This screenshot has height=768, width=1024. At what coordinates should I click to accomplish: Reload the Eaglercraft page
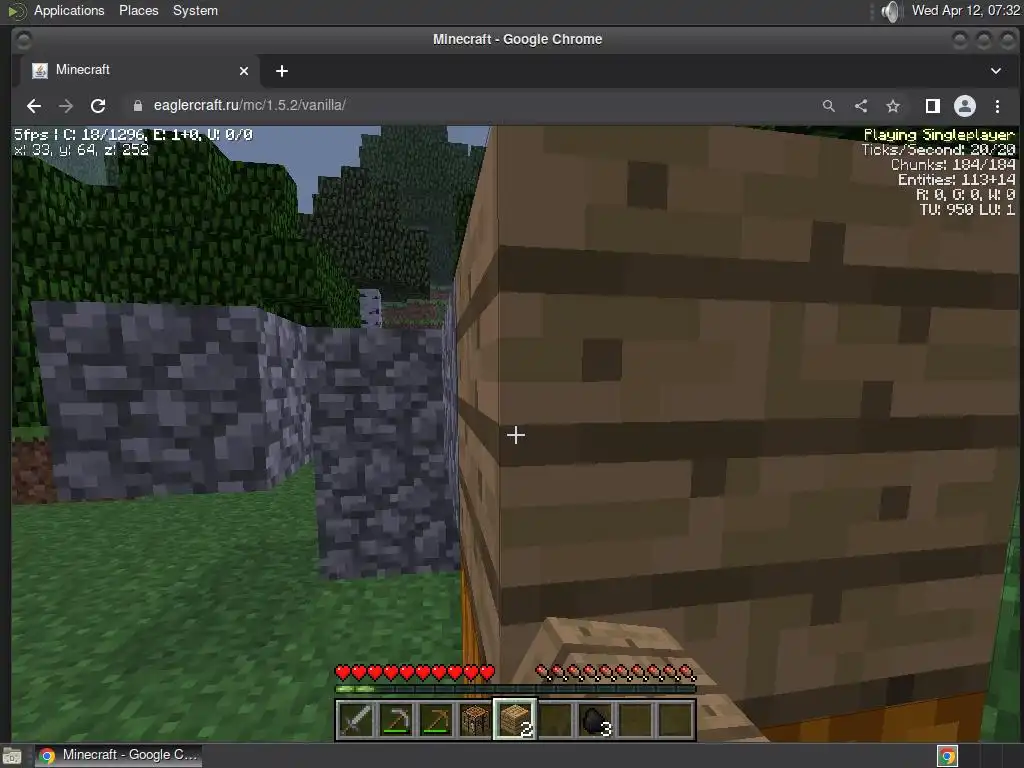pos(98,106)
